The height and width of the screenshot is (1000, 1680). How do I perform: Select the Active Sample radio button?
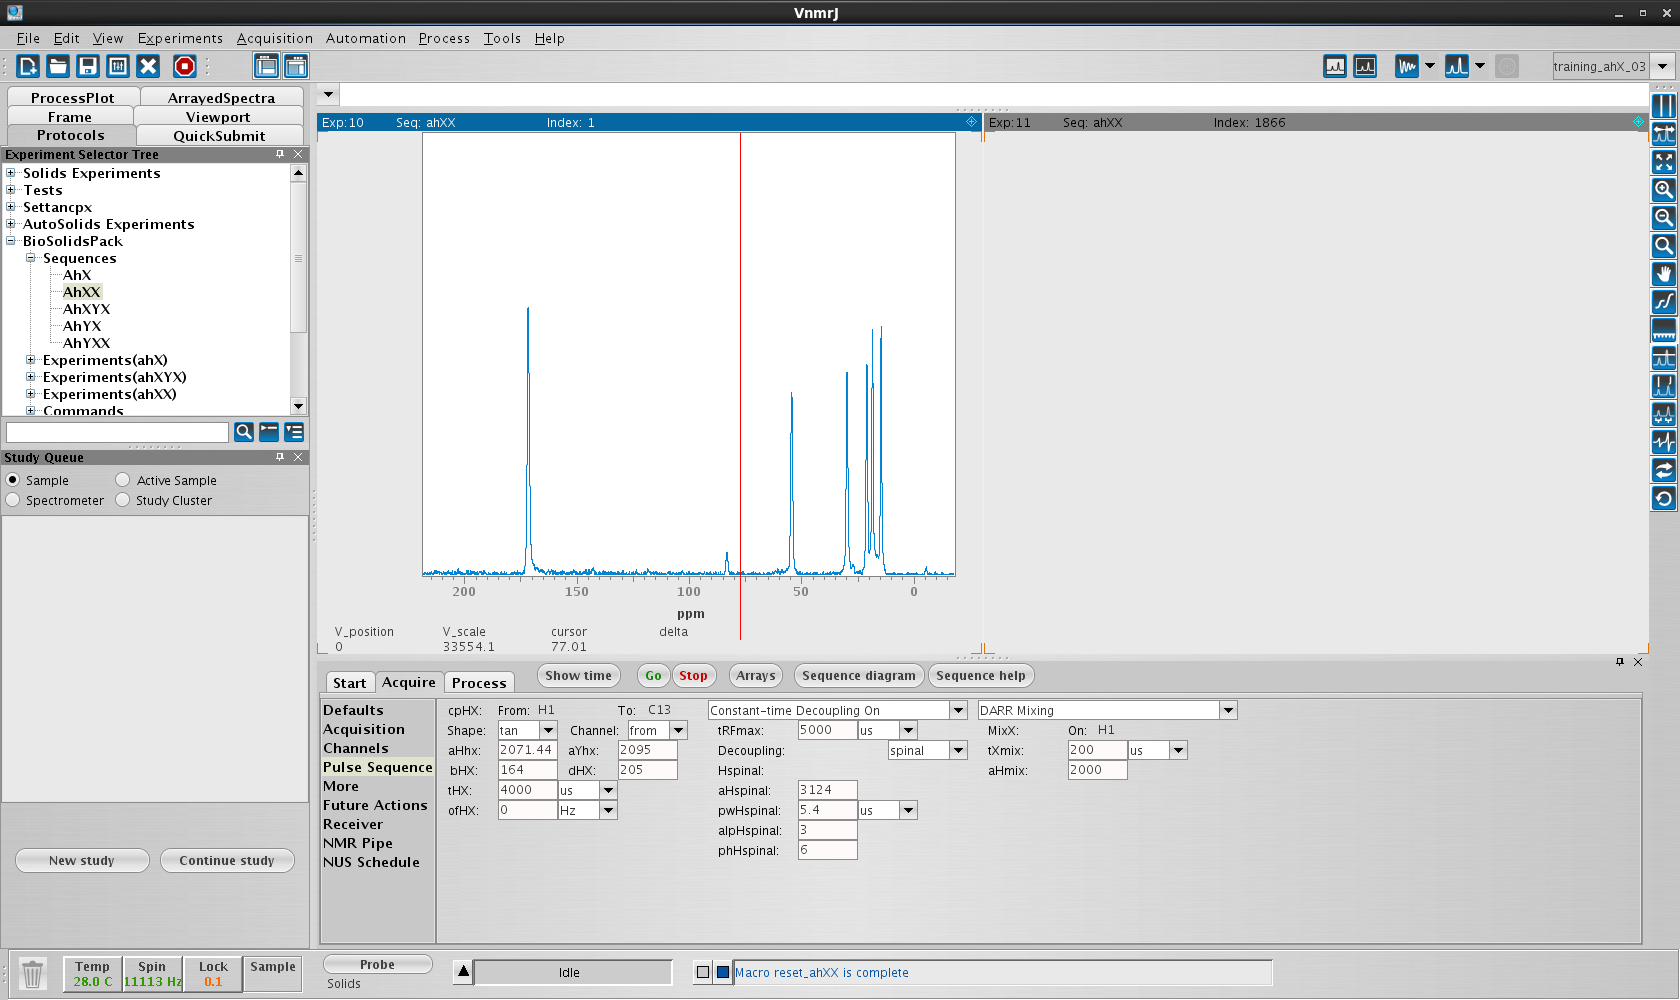[123, 480]
